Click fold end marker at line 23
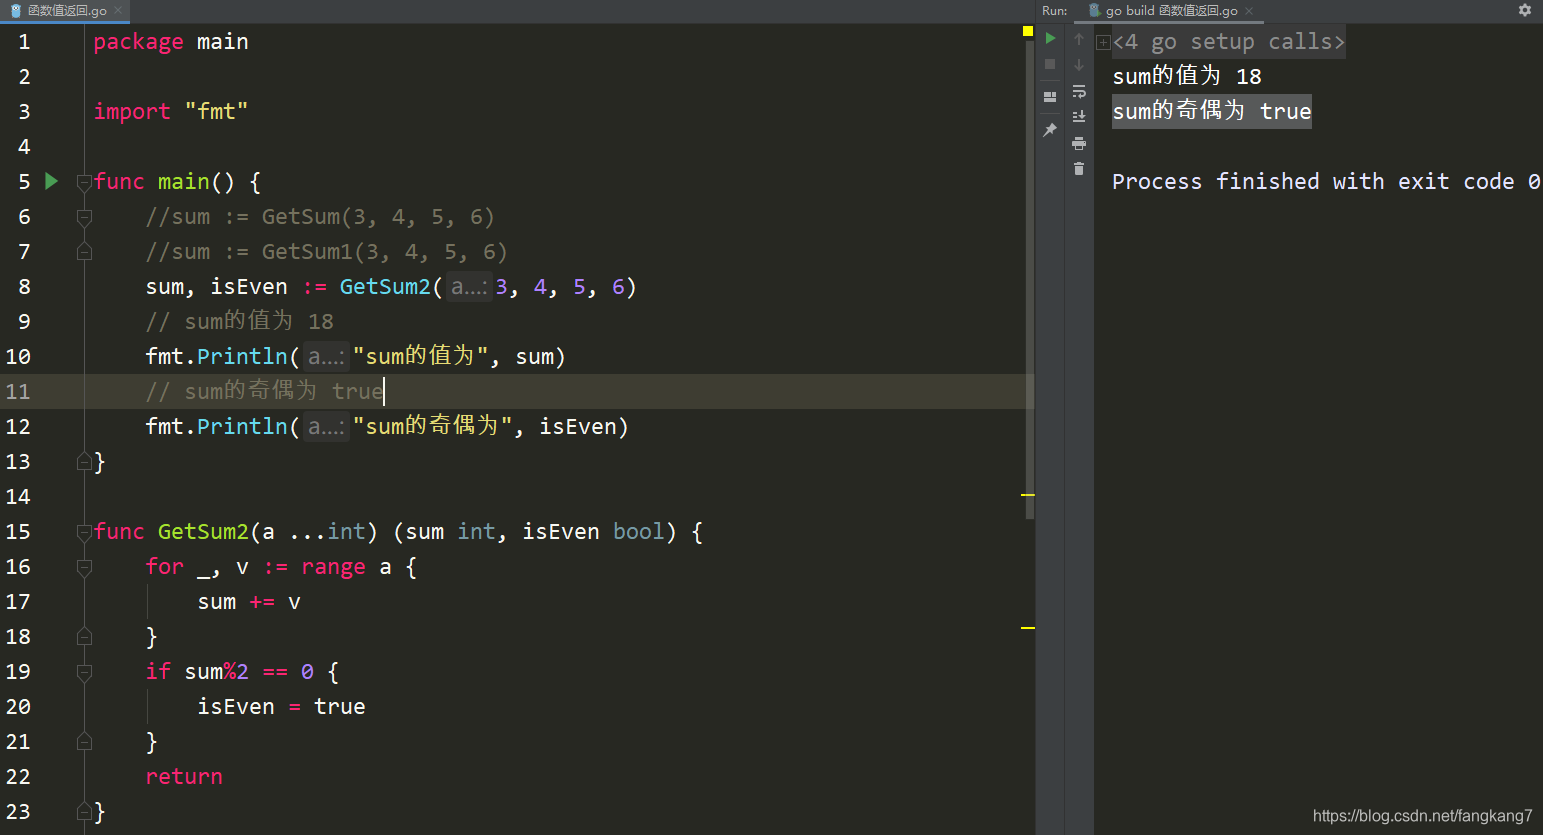The height and width of the screenshot is (835, 1543). 84,812
